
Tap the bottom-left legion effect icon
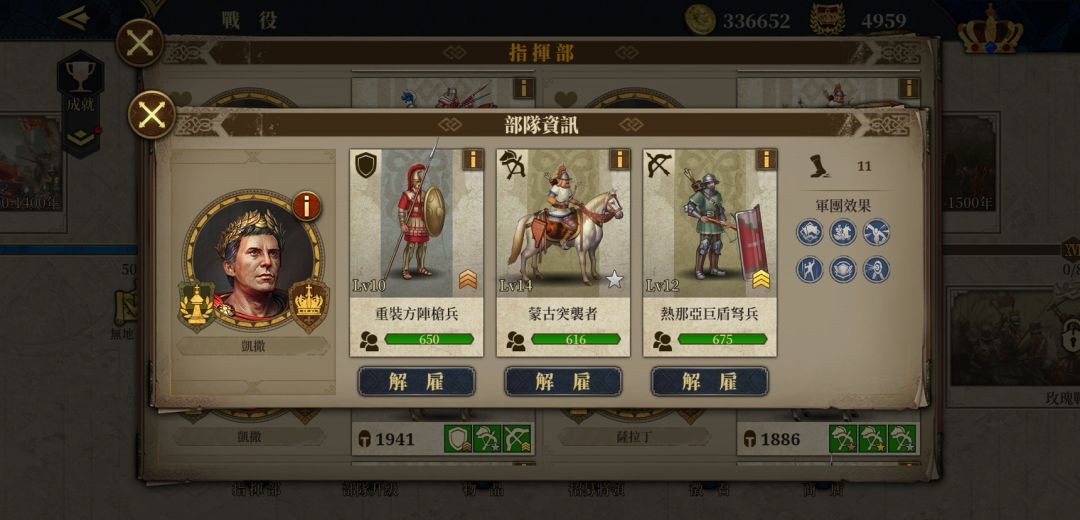(x=810, y=269)
